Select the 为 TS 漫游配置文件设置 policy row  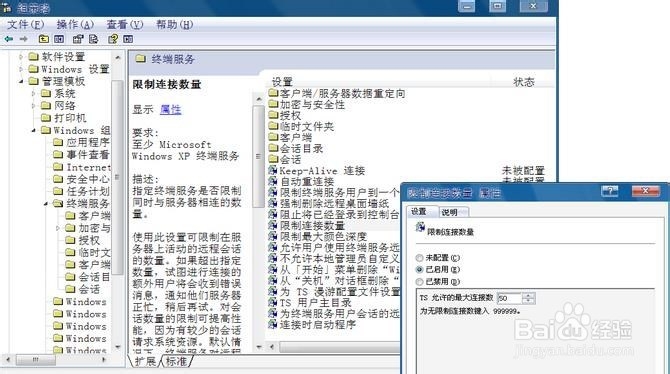coord(334,292)
